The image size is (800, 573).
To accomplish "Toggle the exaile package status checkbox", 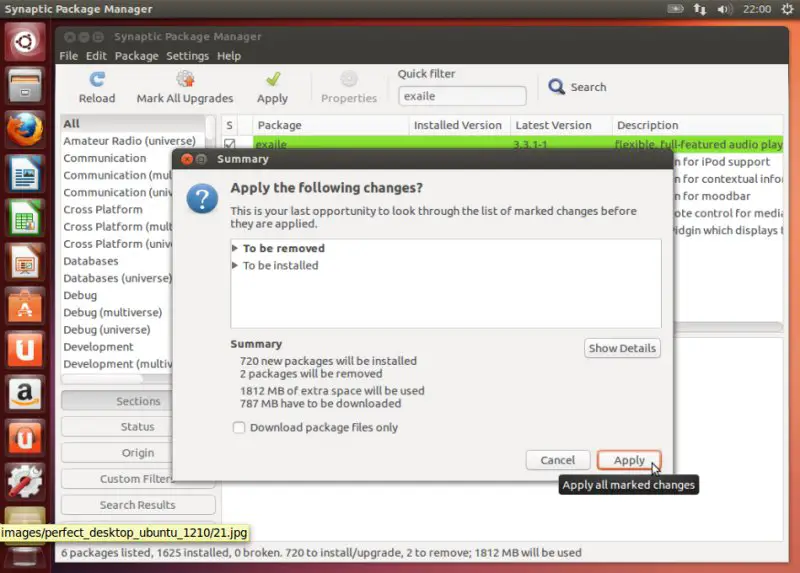I will coord(230,144).
